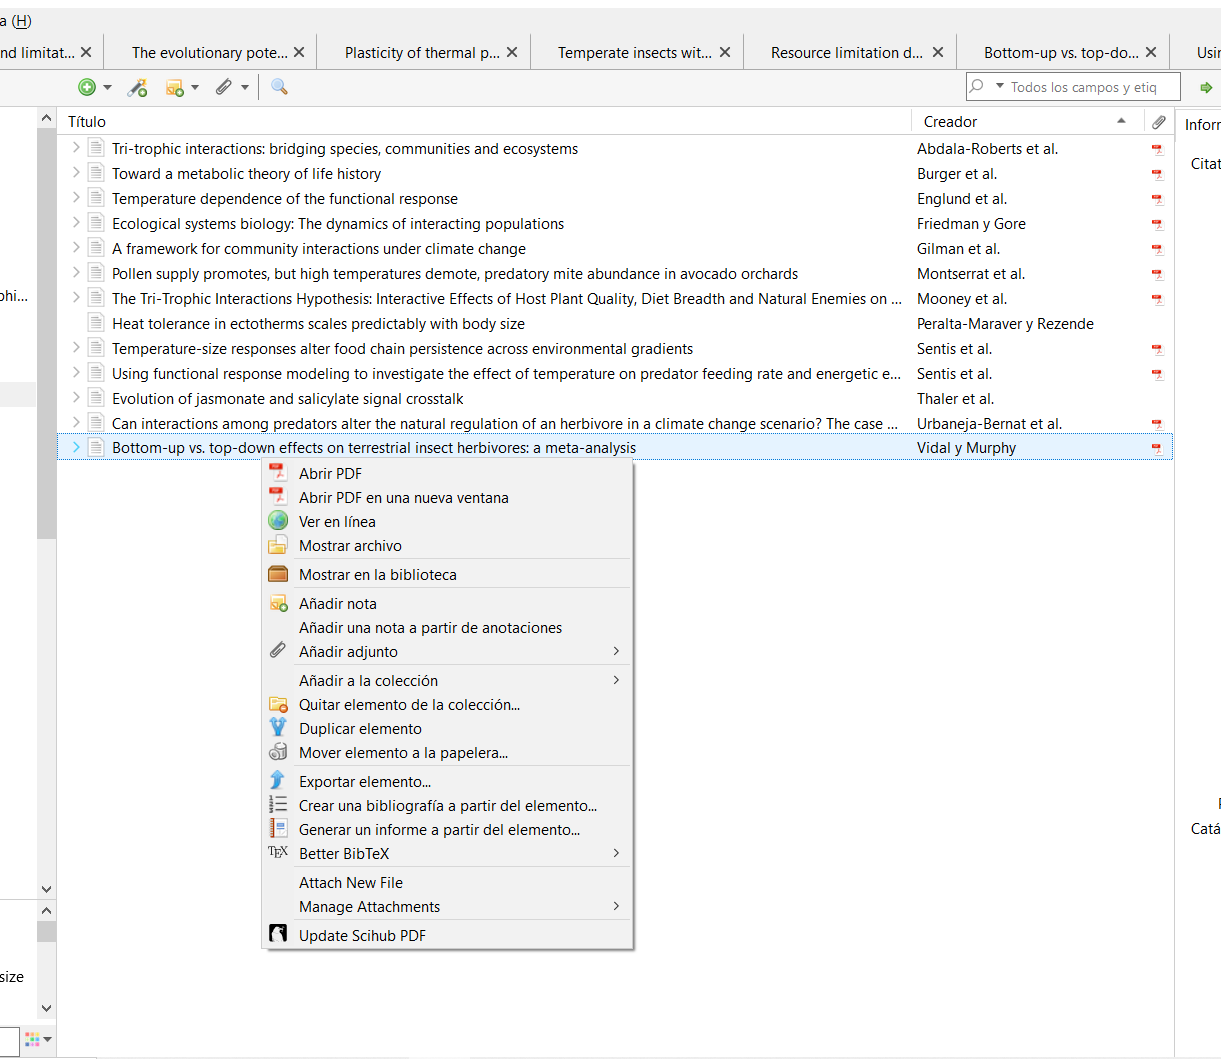Click the New Note toolbar icon

tap(175, 88)
